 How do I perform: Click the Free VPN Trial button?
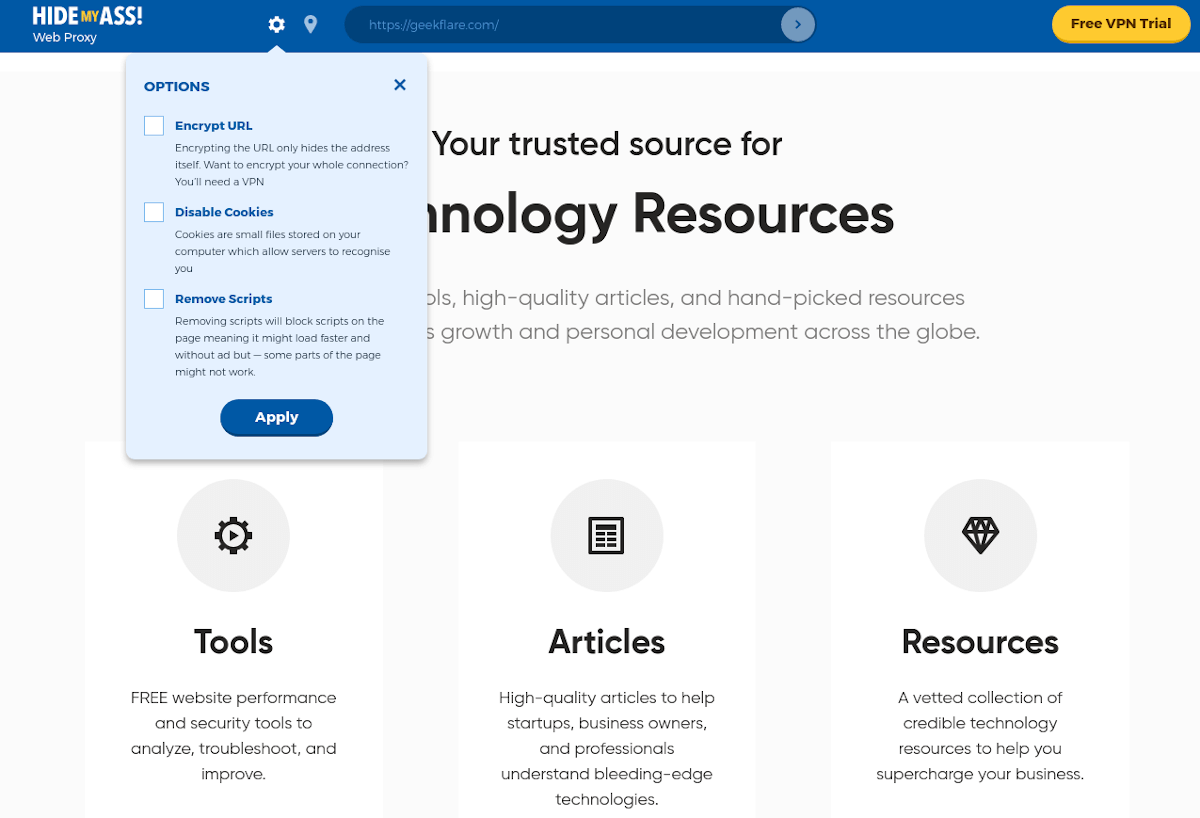click(1120, 24)
